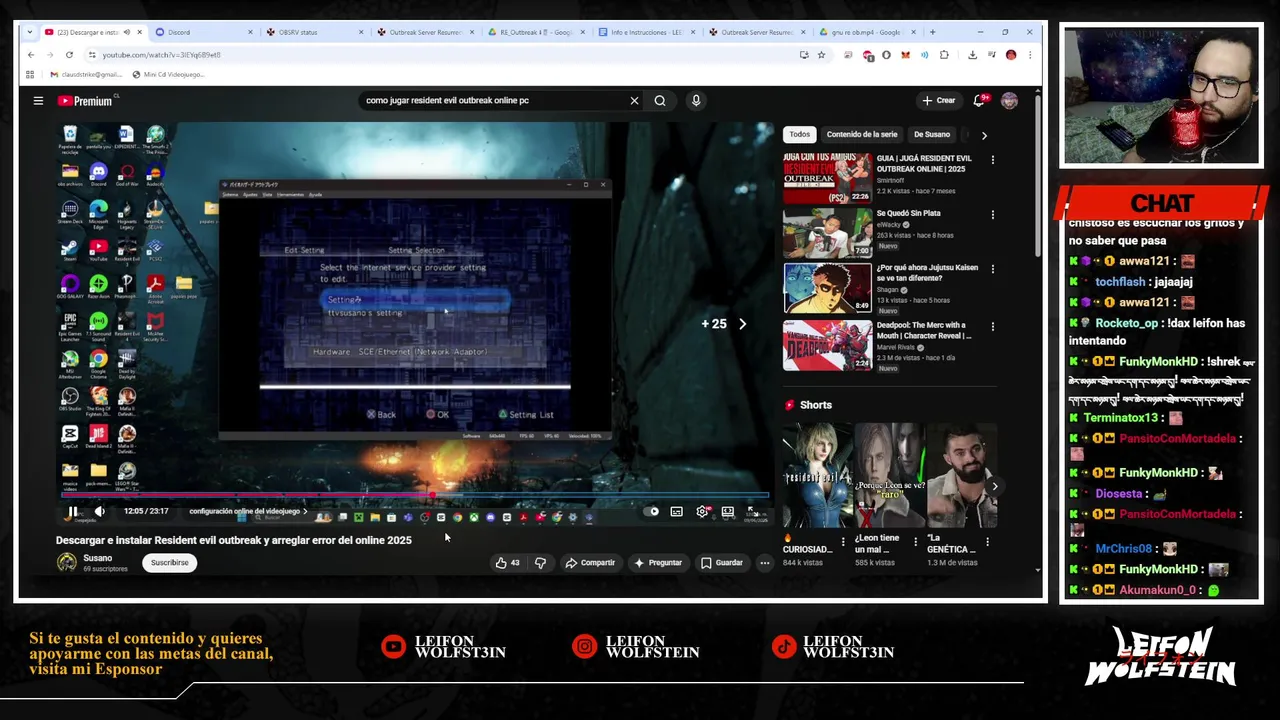The height and width of the screenshot is (720, 1280).
Task: Seek on the video progress bar
Action: click(415, 495)
